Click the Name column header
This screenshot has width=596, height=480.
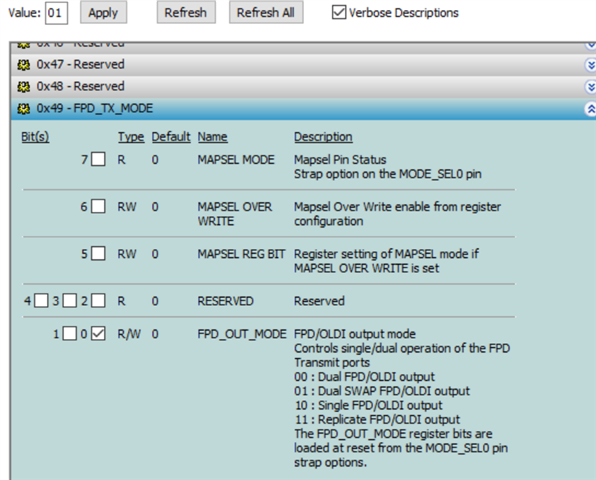tap(212, 137)
